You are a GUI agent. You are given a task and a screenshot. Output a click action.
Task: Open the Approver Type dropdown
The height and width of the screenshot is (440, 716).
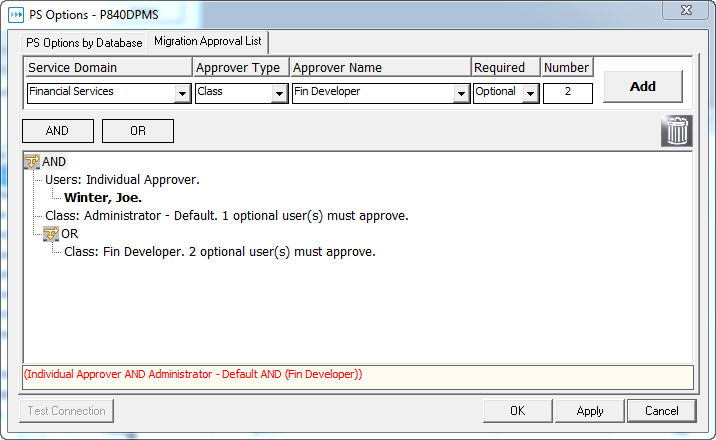click(x=280, y=93)
